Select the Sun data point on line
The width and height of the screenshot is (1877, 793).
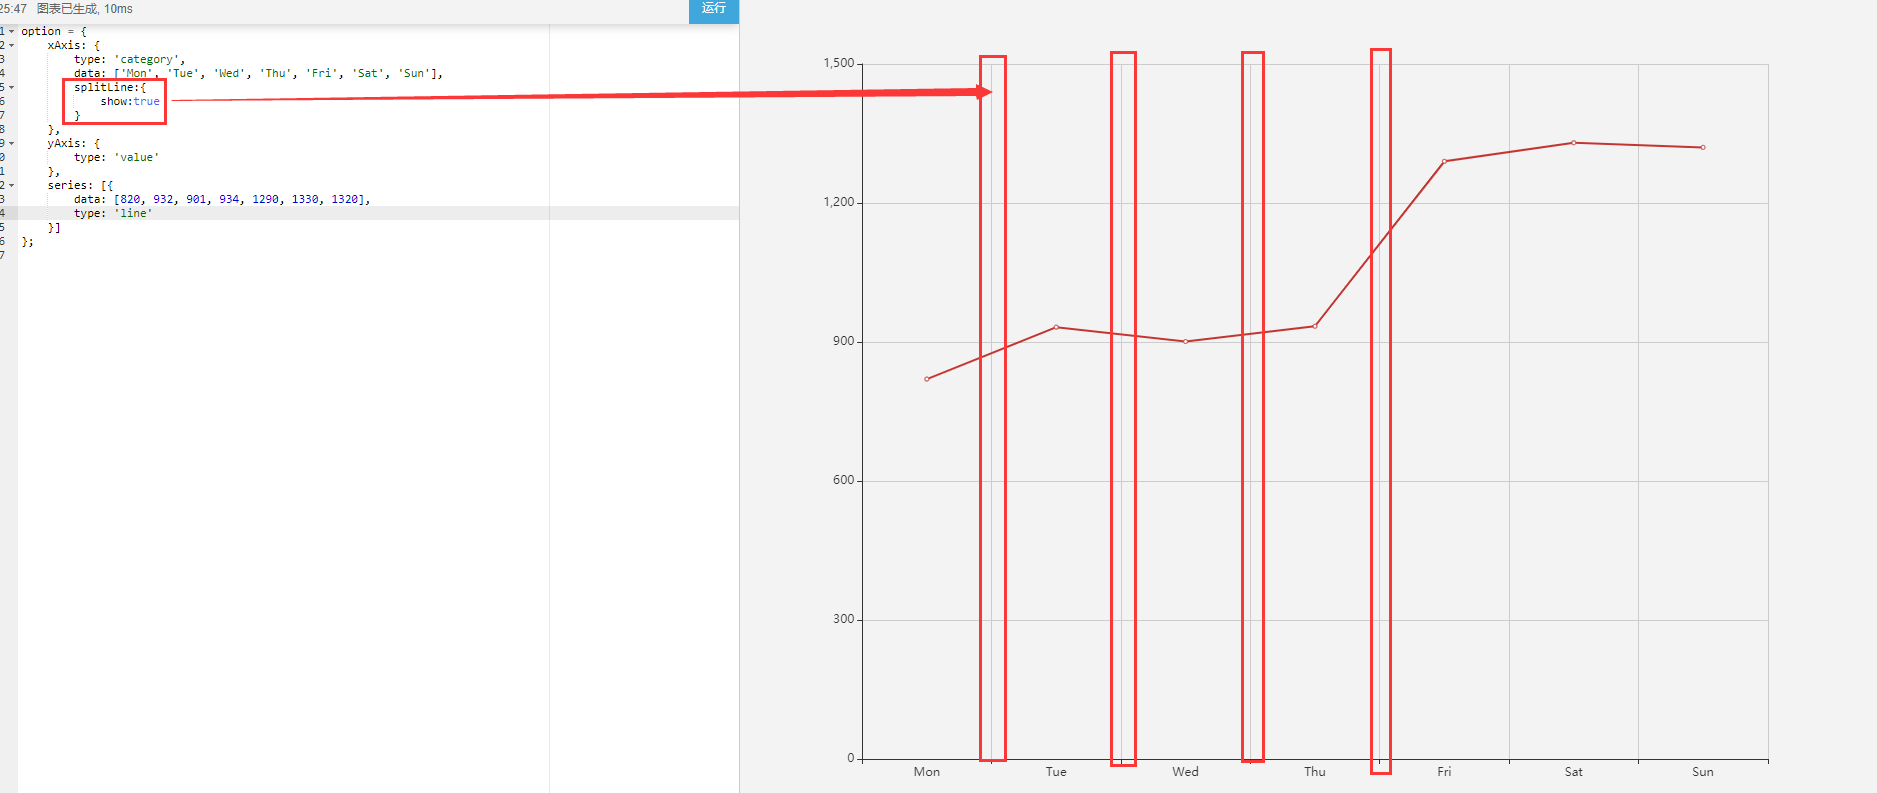[1703, 147]
